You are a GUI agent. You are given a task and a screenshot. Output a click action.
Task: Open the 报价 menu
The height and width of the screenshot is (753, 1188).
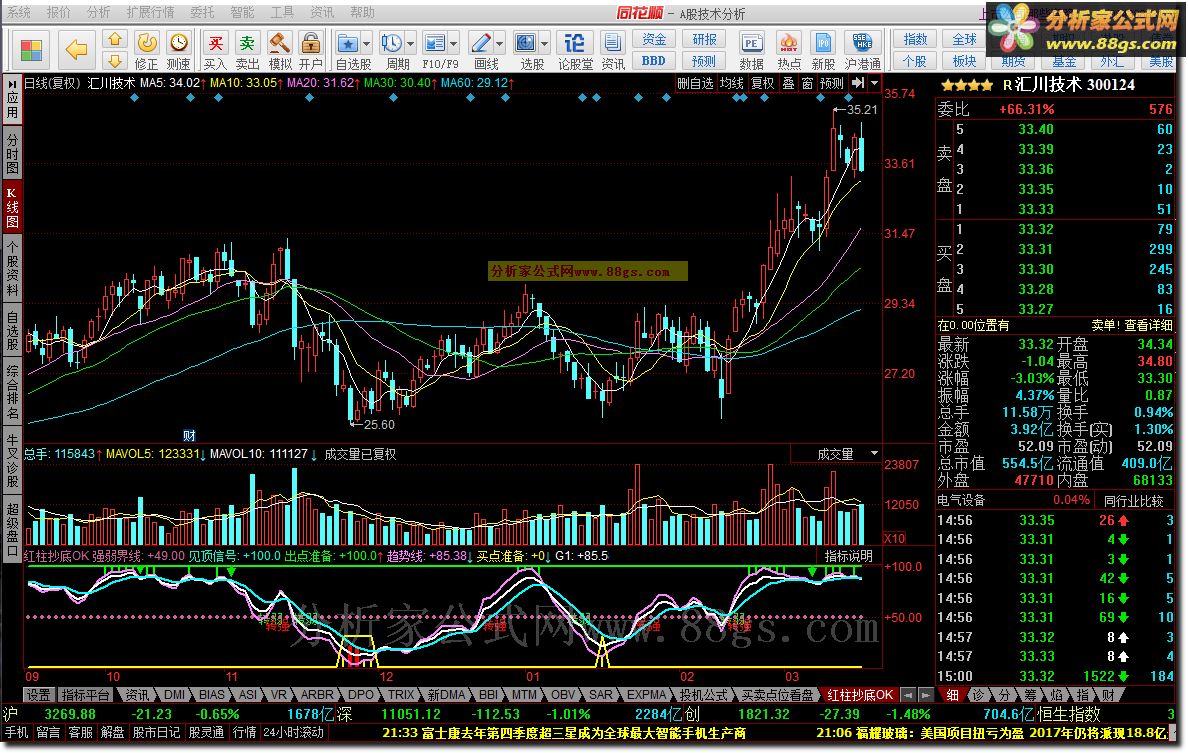coord(58,12)
